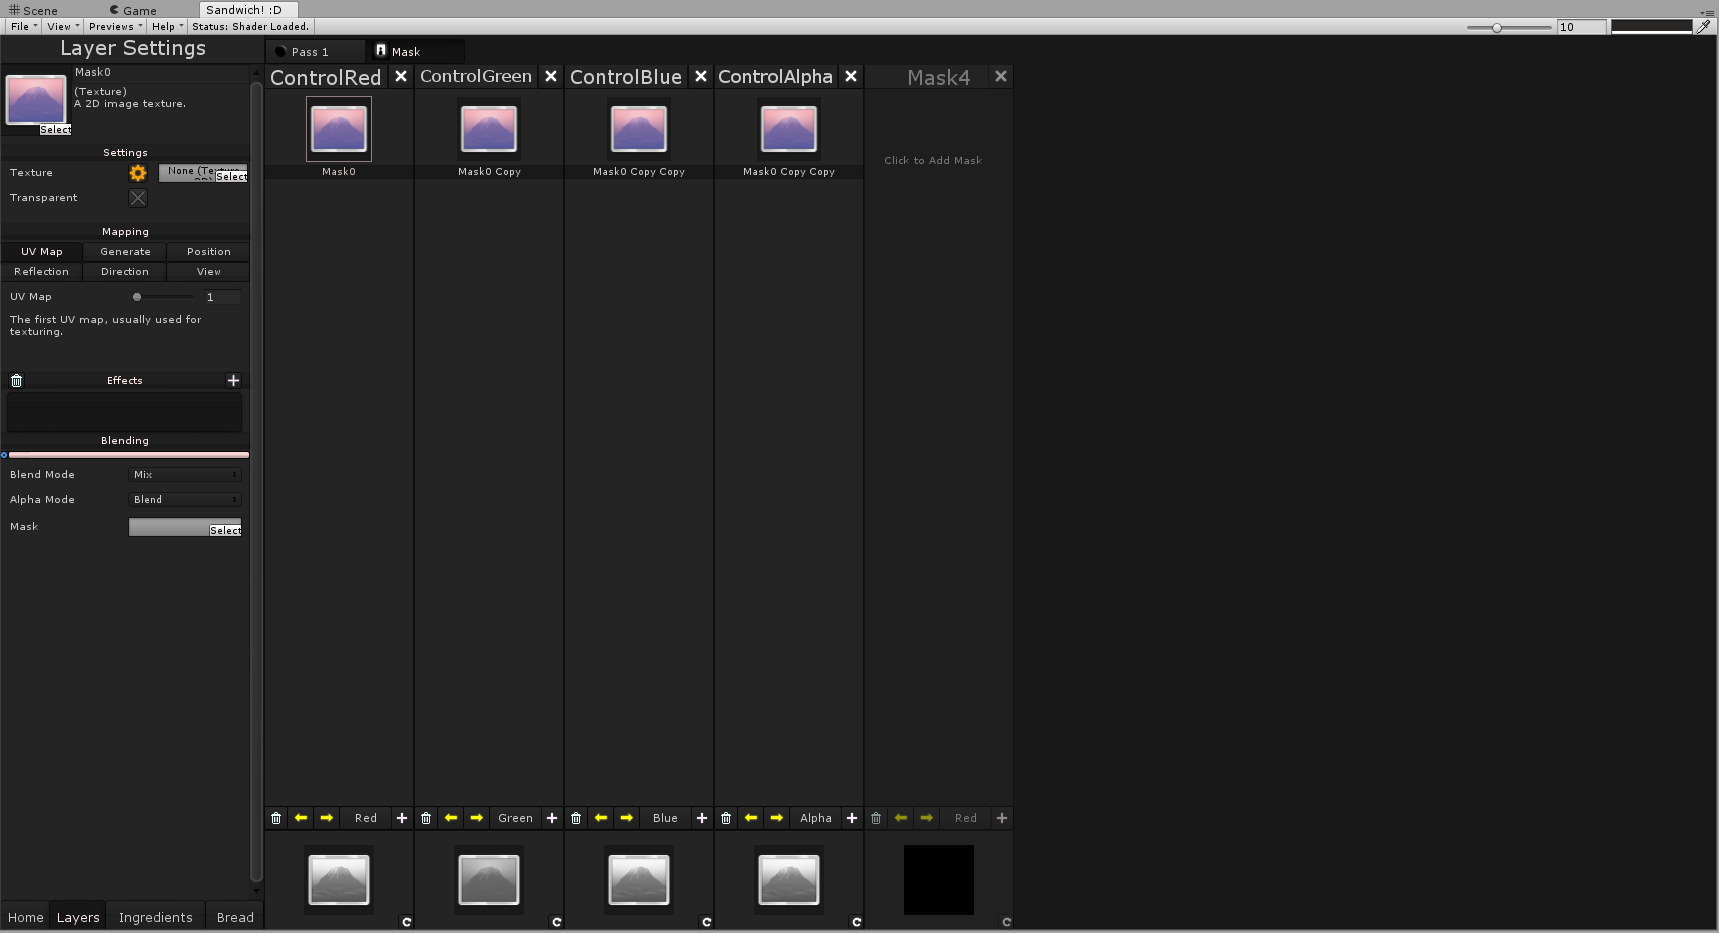The image size is (1719, 933).
Task: Move ControlRed layer left with yellow arrow
Action: [301, 818]
